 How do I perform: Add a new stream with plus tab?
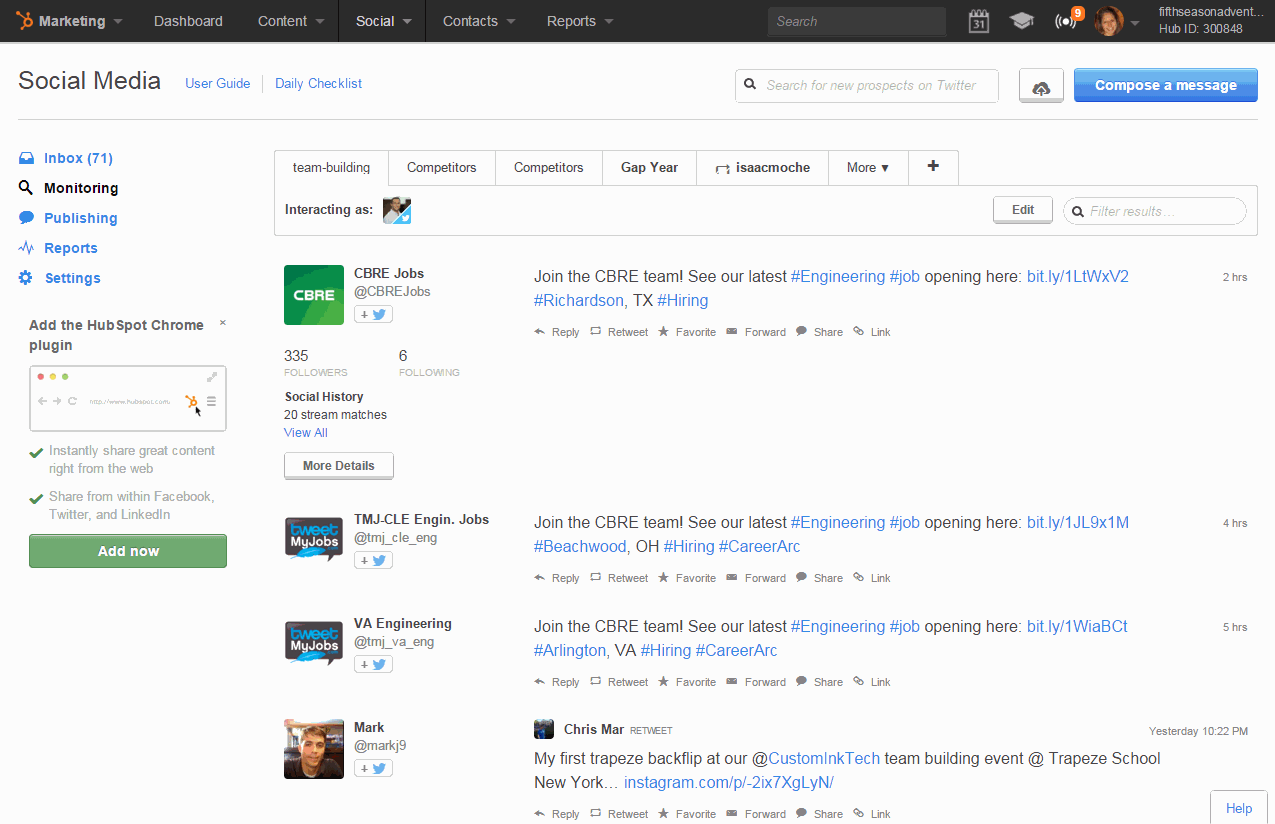[933, 167]
